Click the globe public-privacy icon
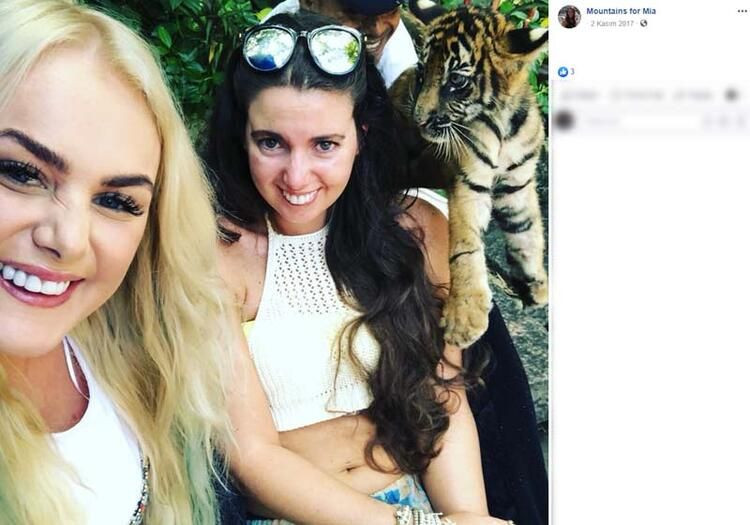Viewport: 750px width, 525px height. point(643,23)
